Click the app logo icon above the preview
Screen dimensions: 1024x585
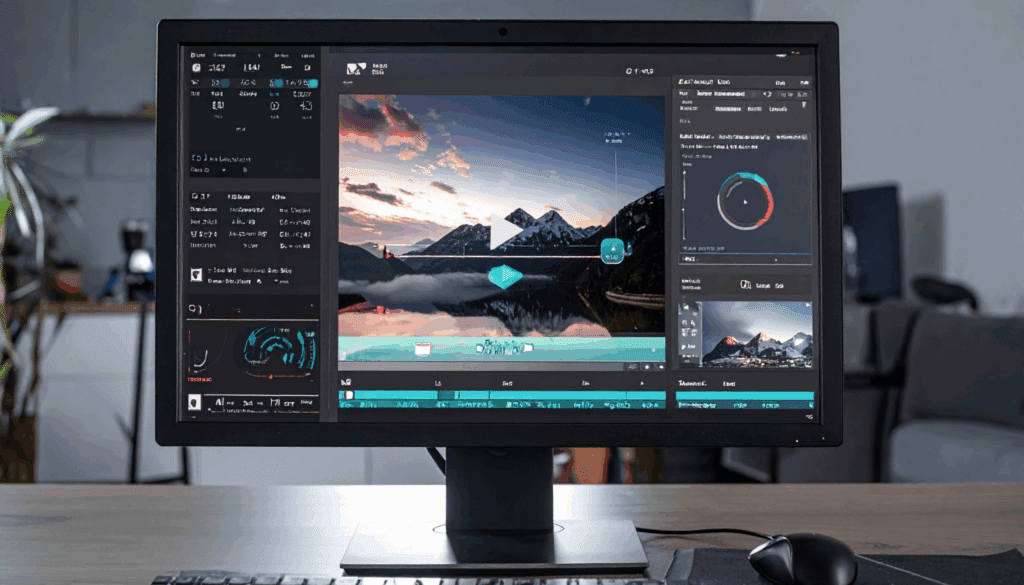tap(353, 70)
